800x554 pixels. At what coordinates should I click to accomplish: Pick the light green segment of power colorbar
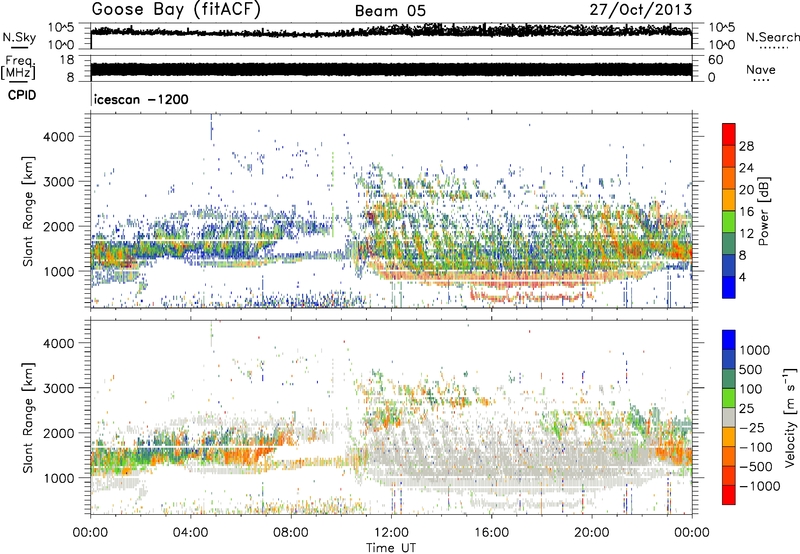(x=729, y=221)
